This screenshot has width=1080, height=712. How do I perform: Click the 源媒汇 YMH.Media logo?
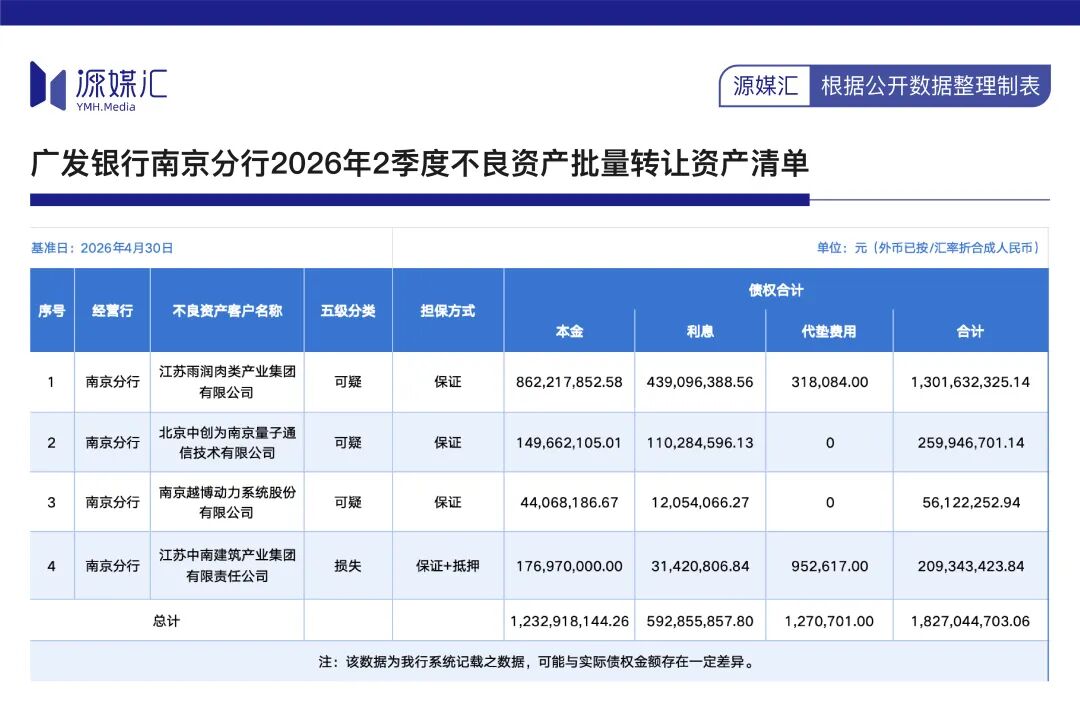click(98, 86)
